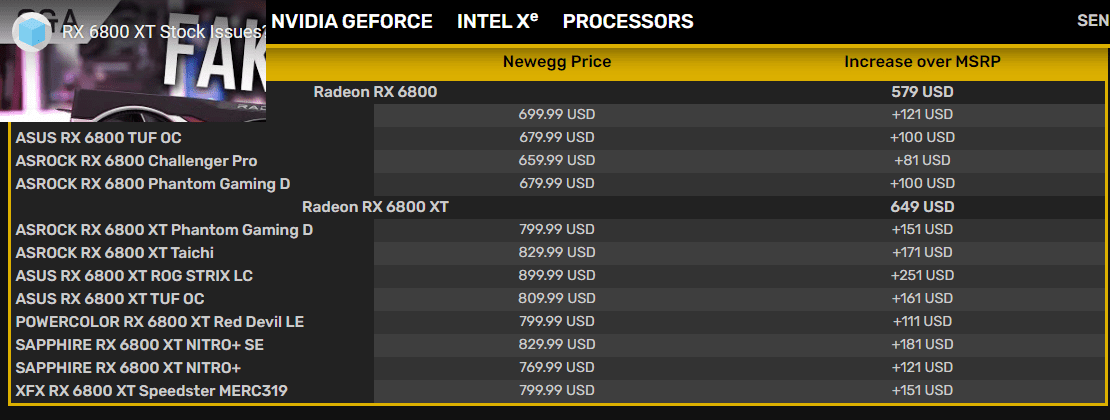
Task: Select SAPPHIRE RX 6800 XT NITRO+ row name
Action: tap(129, 368)
